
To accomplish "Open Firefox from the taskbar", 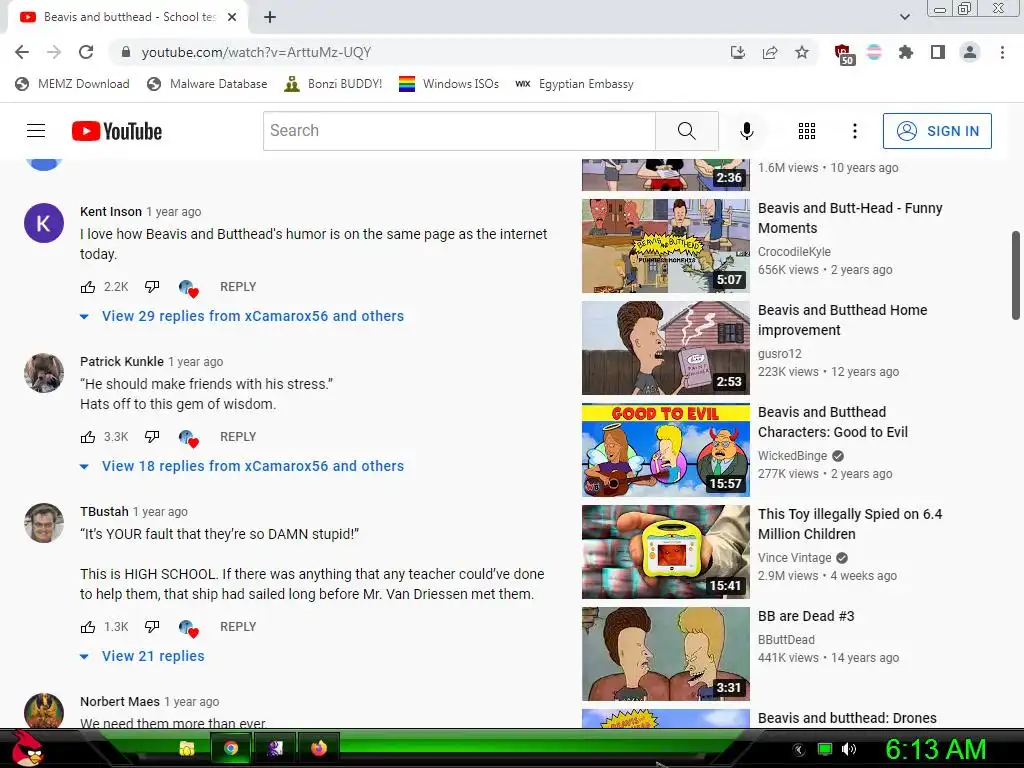I will click(319, 748).
